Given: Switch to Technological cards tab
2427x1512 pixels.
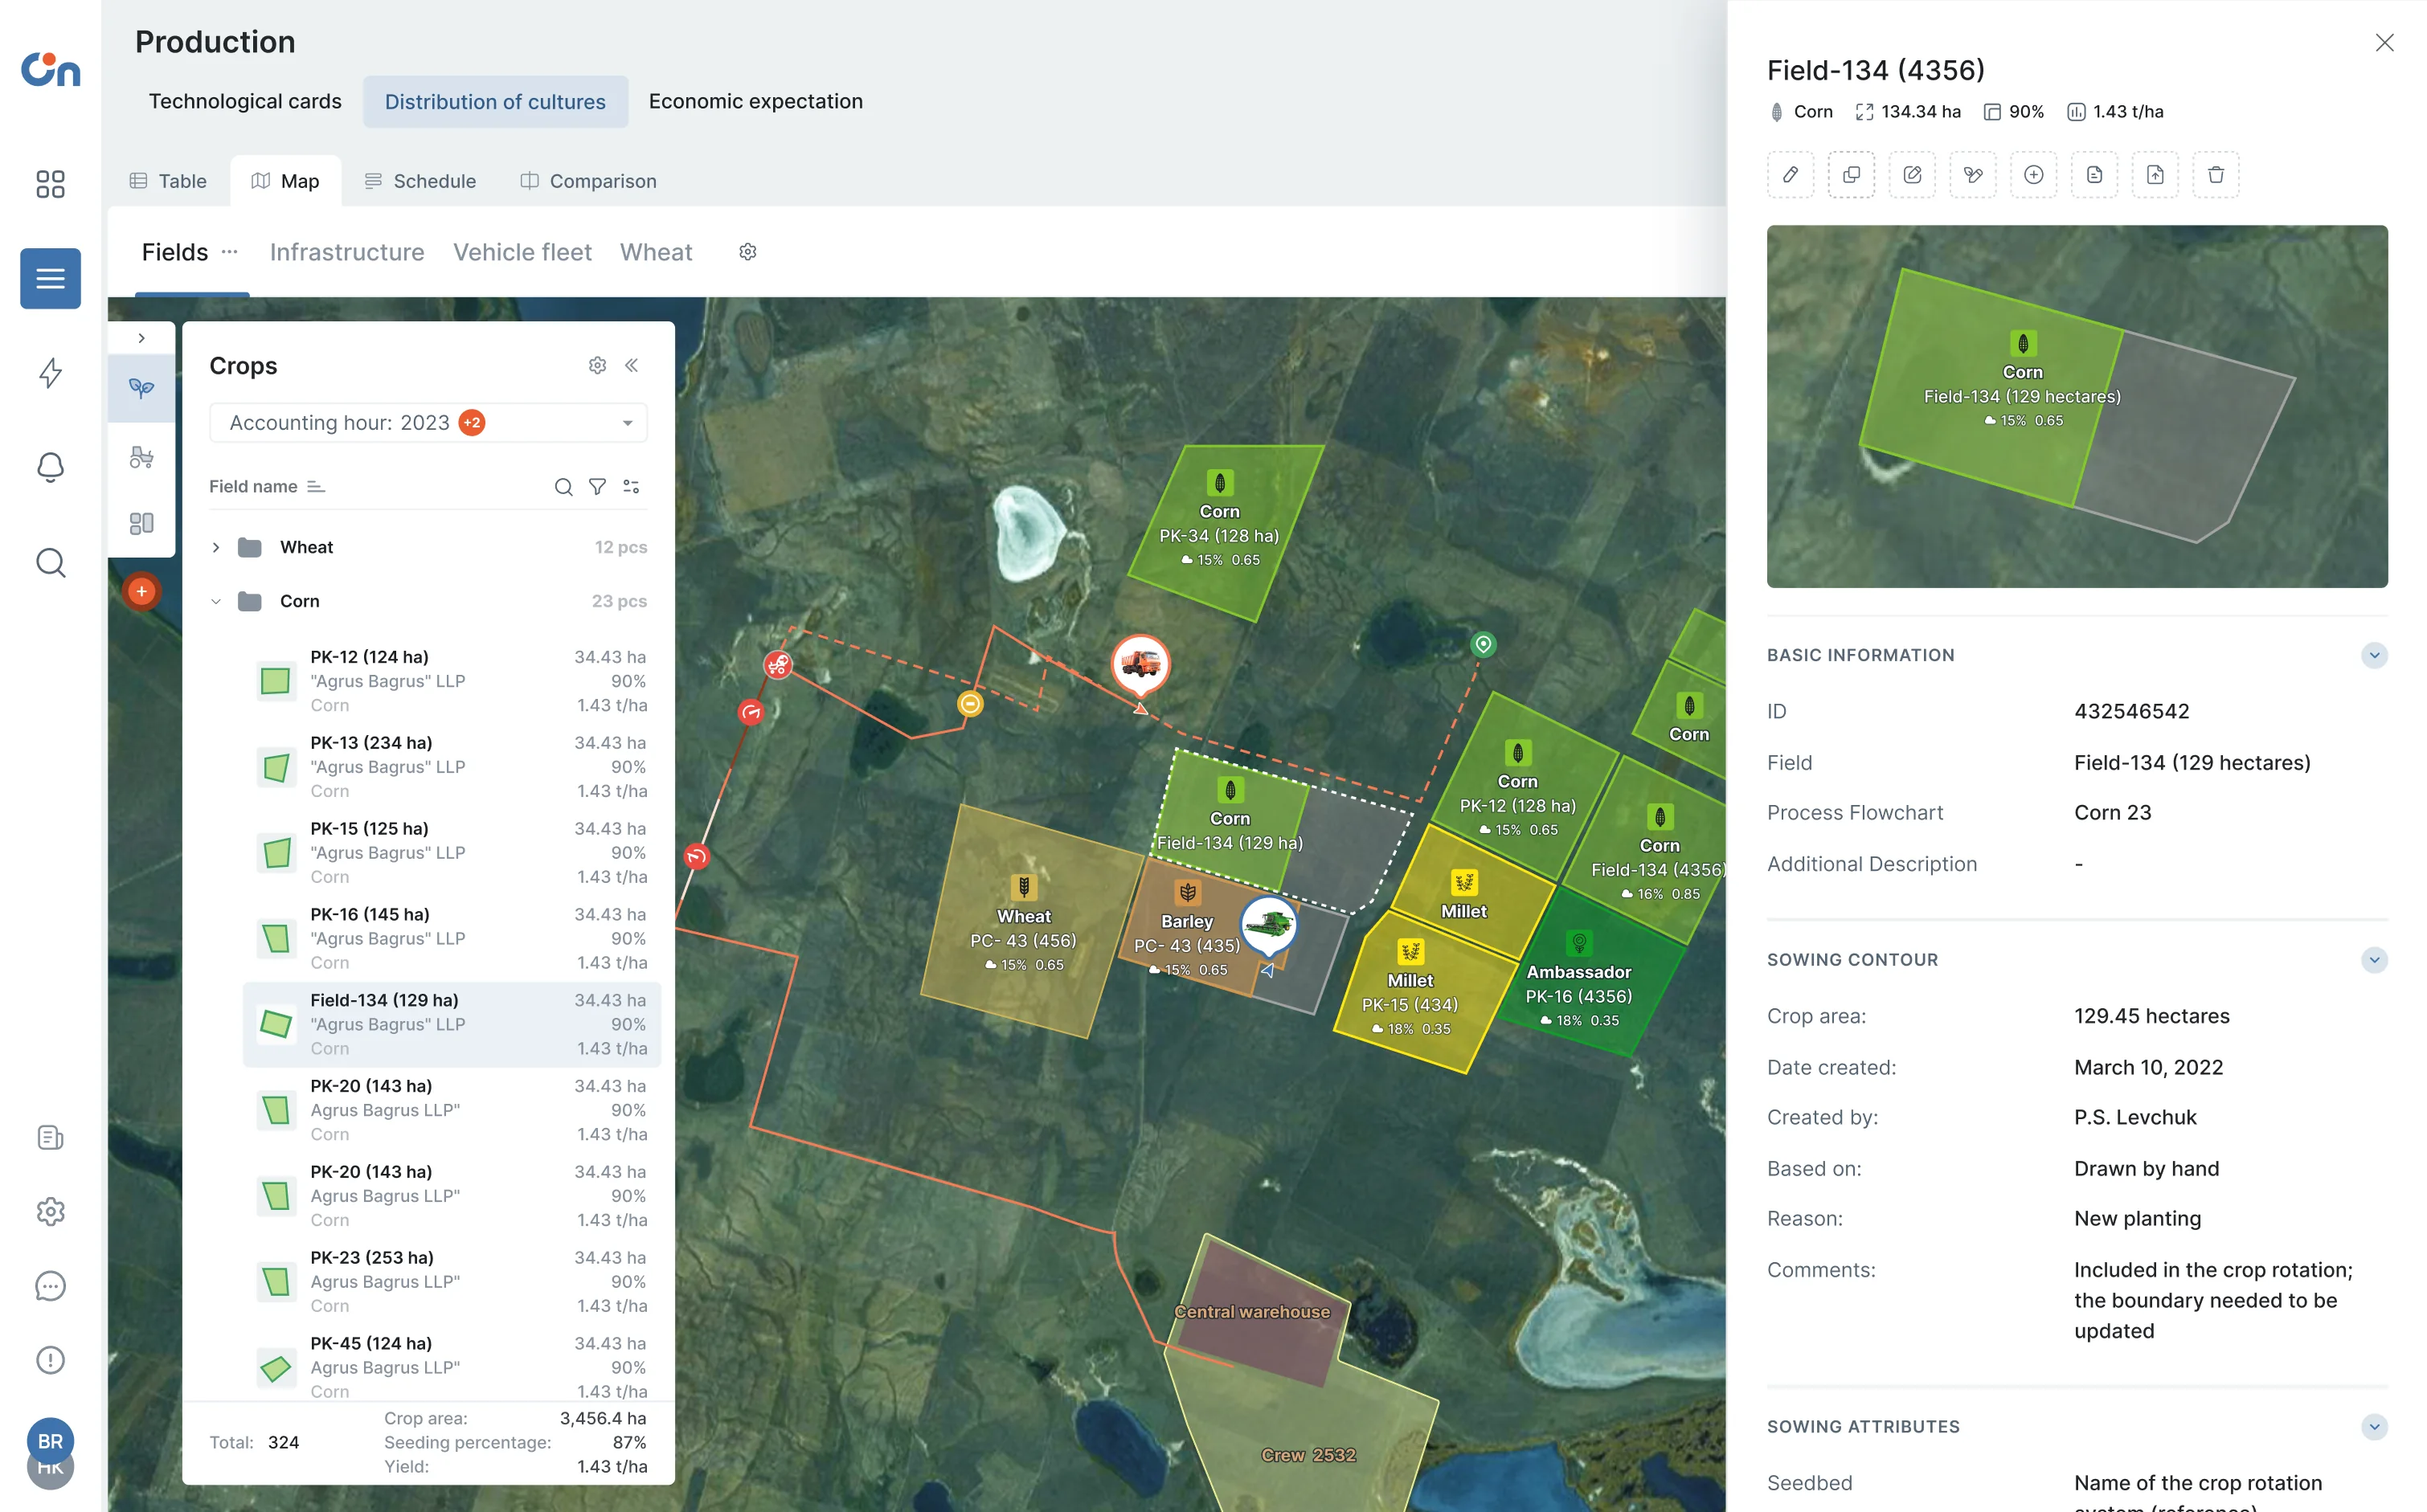Looking at the screenshot, I should click(x=245, y=102).
